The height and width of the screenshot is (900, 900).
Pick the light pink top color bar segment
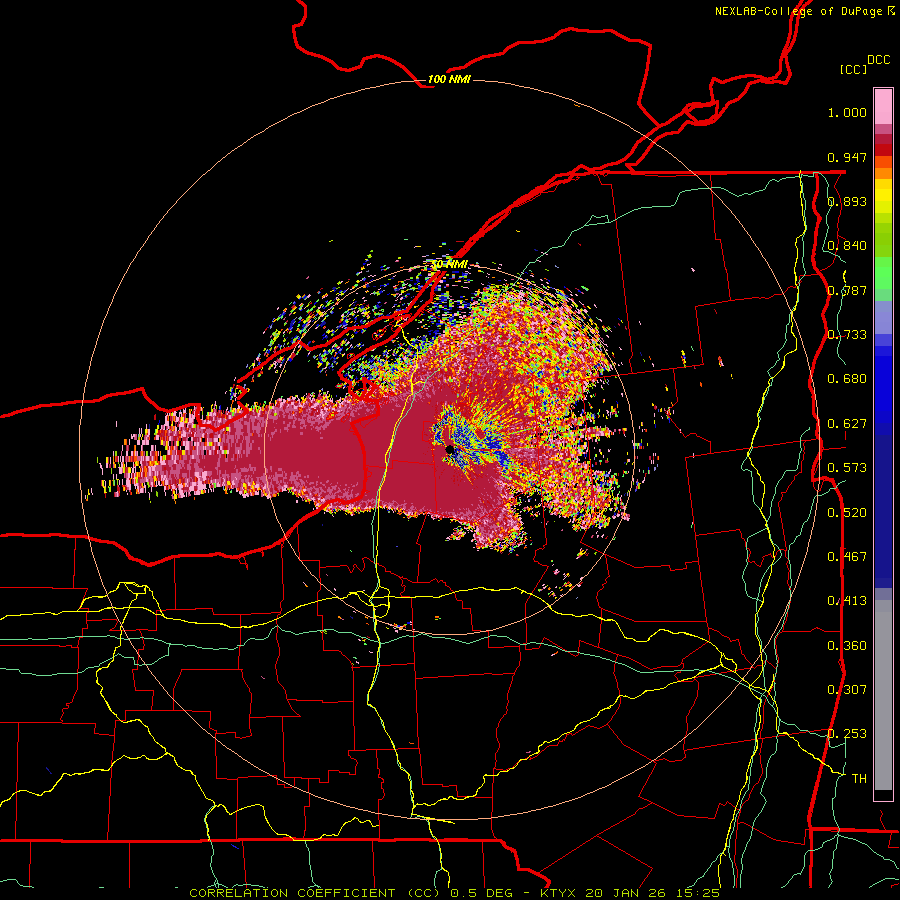pos(883,106)
